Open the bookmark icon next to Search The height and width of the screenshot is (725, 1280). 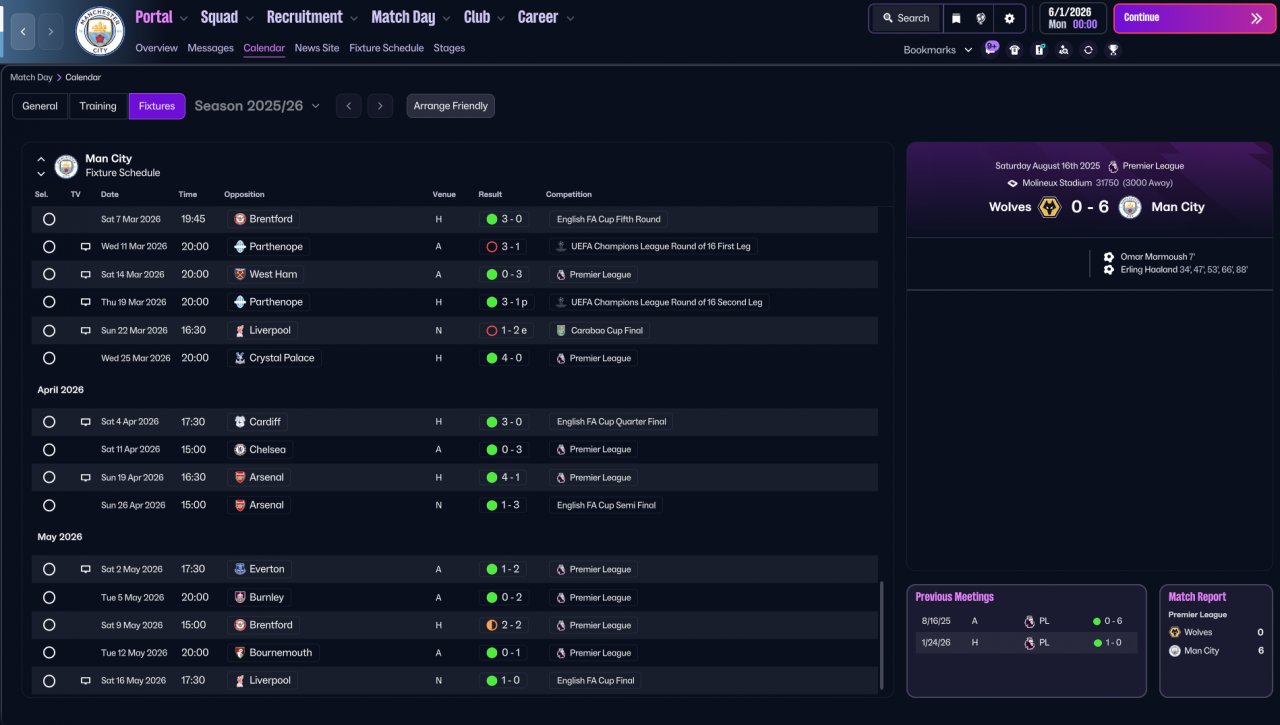click(956, 18)
